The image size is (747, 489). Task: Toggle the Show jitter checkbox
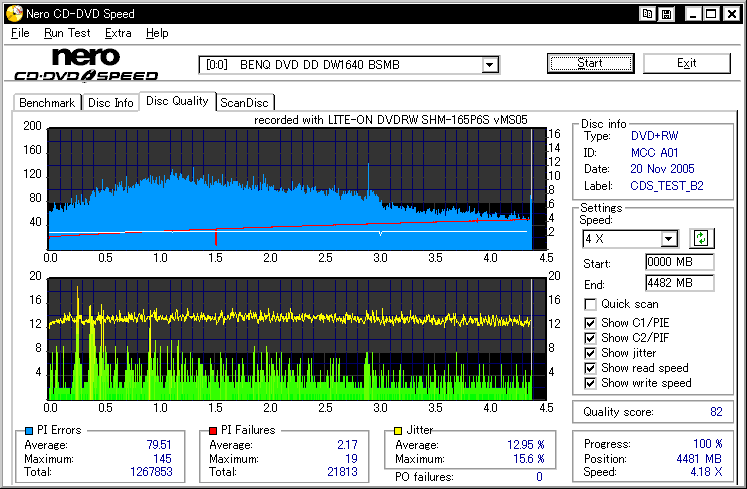(x=591, y=353)
